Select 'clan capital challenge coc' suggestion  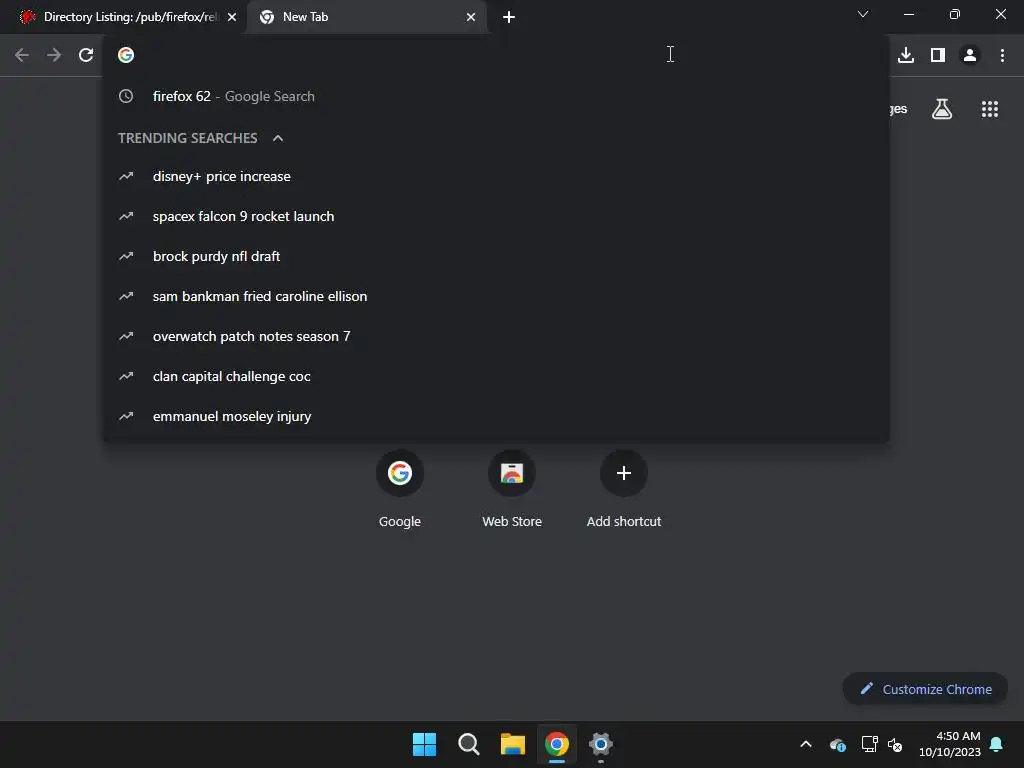point(496,376)
